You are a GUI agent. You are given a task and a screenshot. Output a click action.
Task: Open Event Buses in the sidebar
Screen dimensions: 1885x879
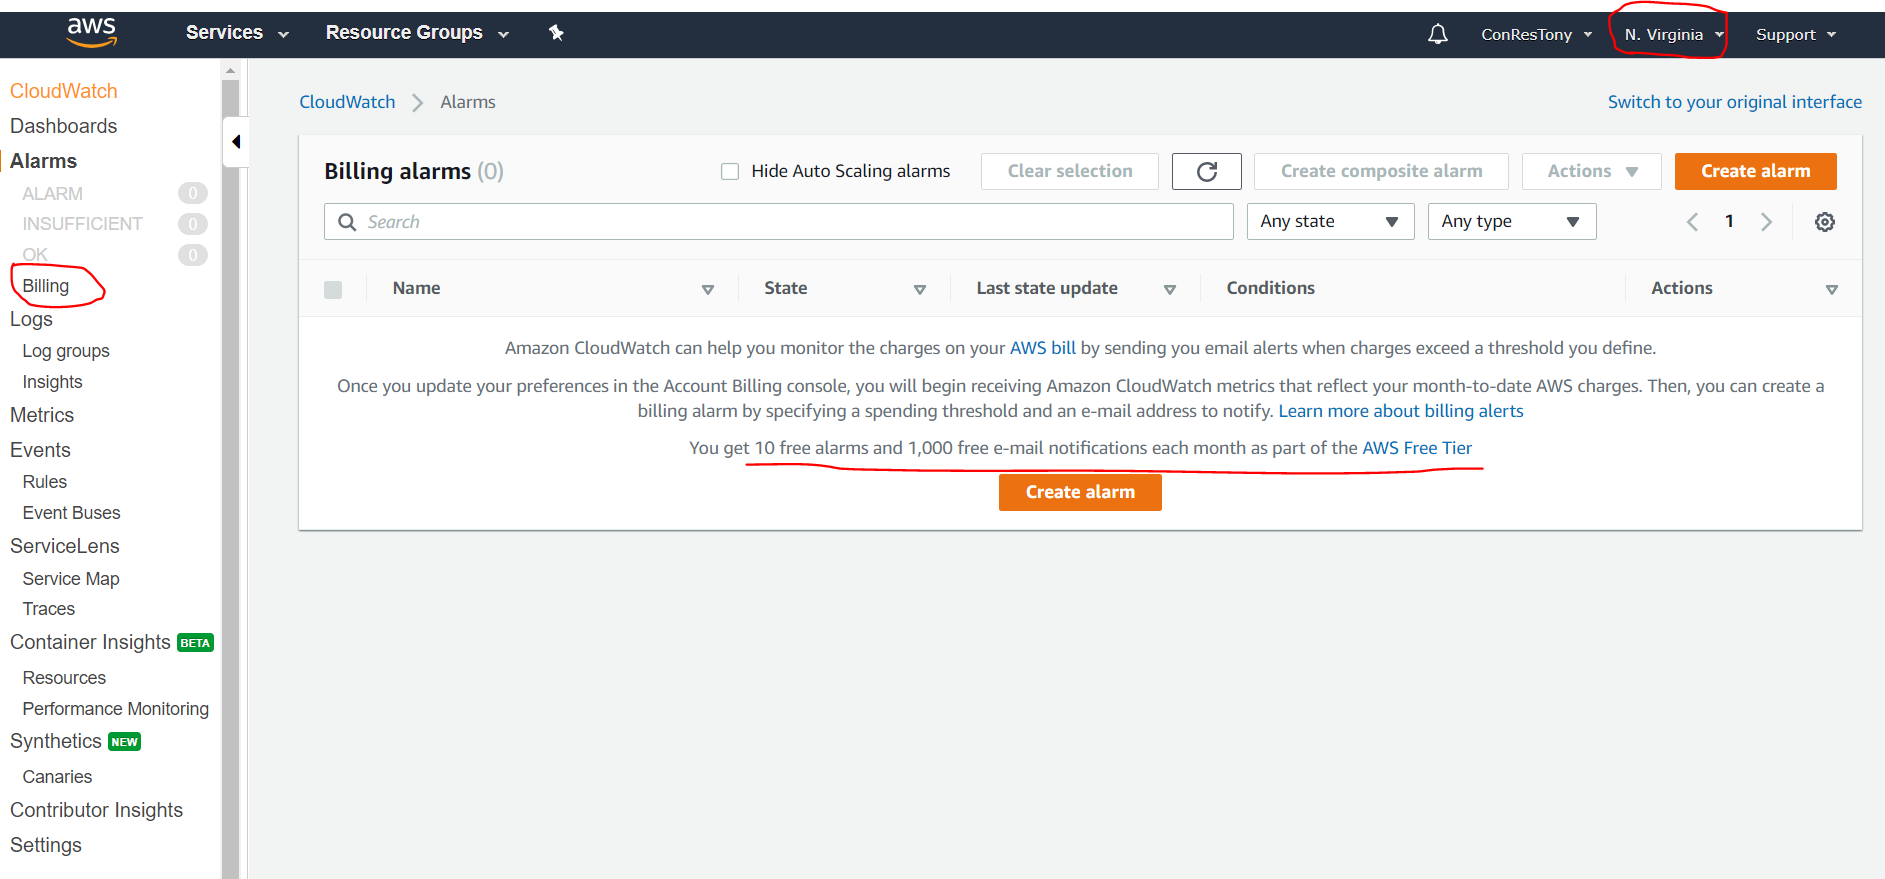(x=71, y=513)
